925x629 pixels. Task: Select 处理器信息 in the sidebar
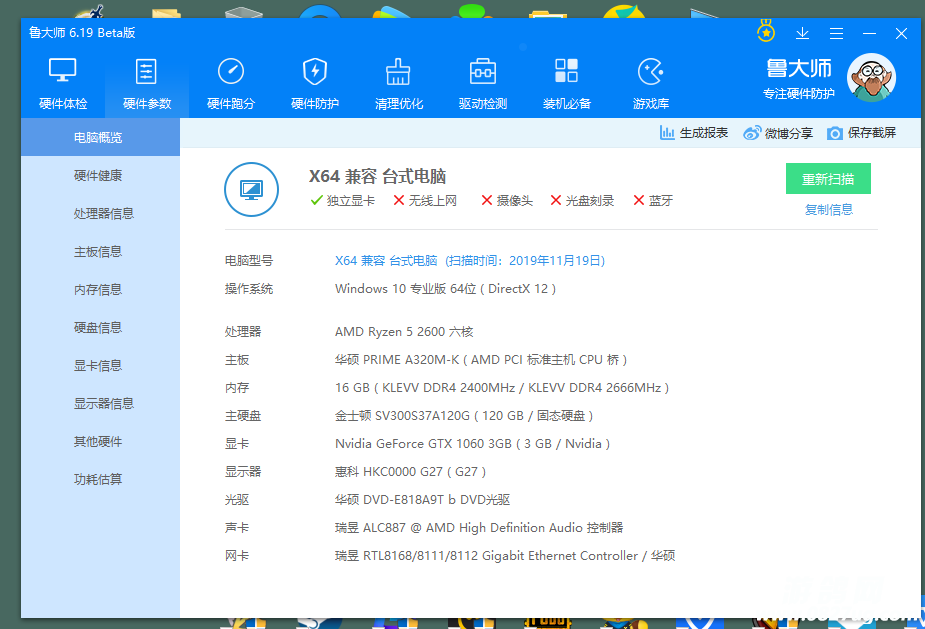(x=103, y=214)
